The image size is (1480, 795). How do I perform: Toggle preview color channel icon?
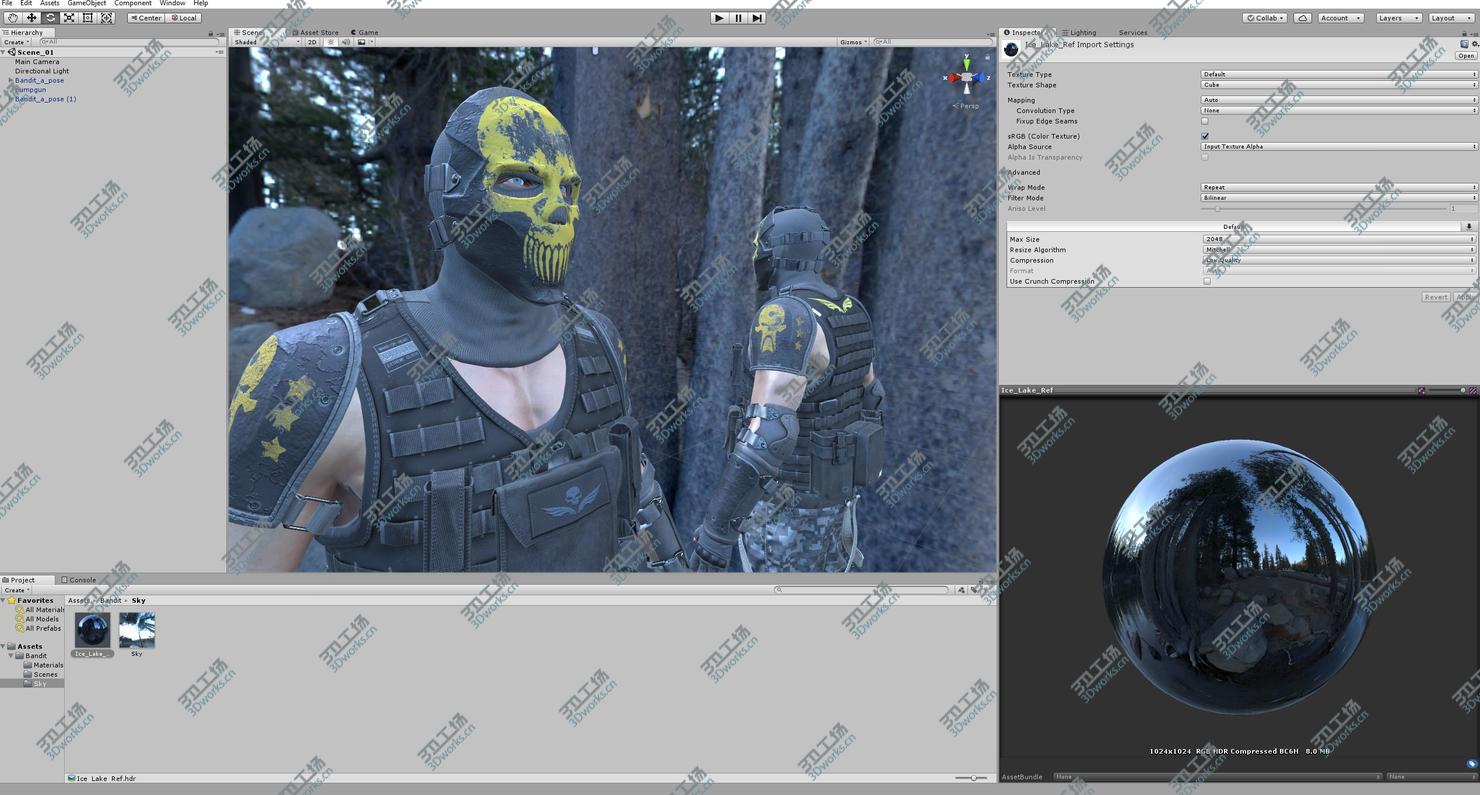(x=1421, y=391)
